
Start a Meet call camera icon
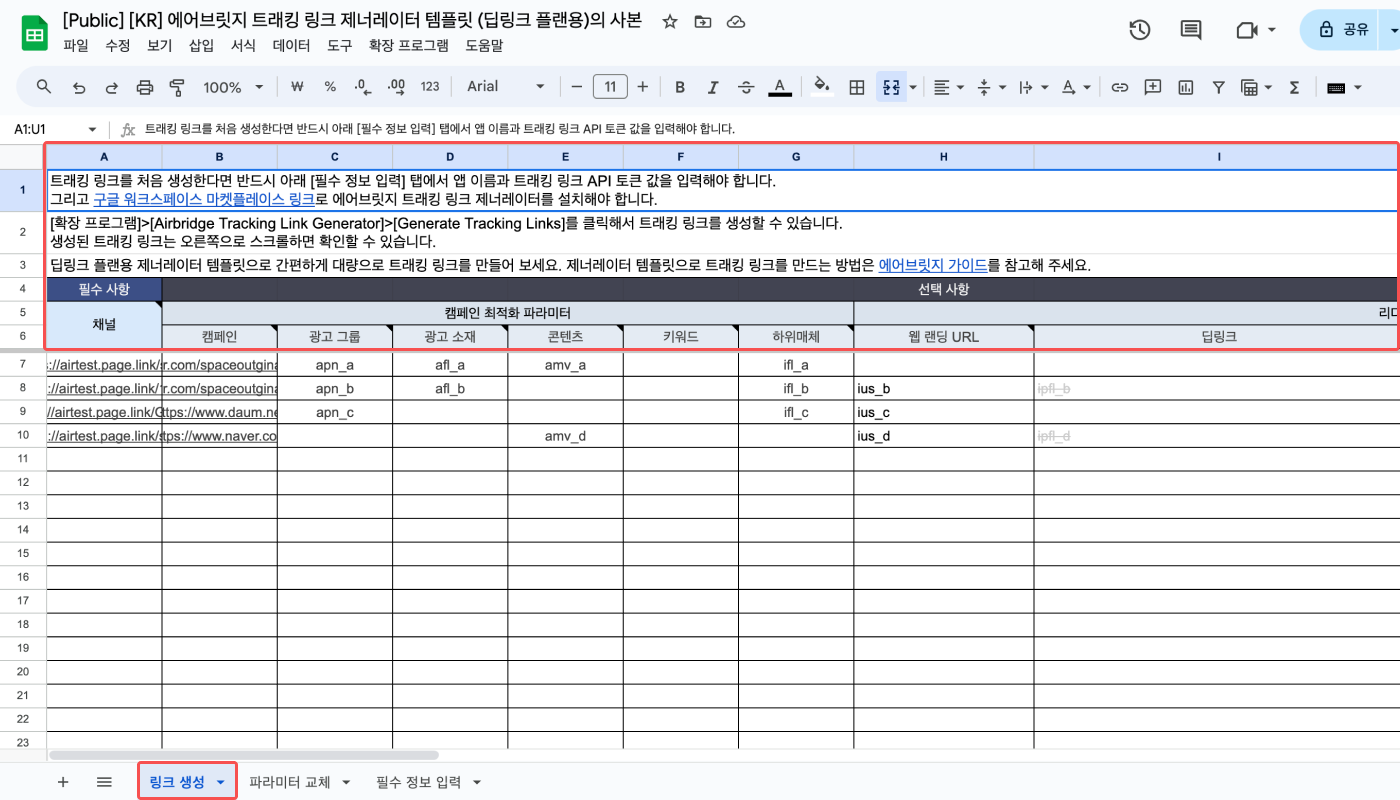[1246, 30]
